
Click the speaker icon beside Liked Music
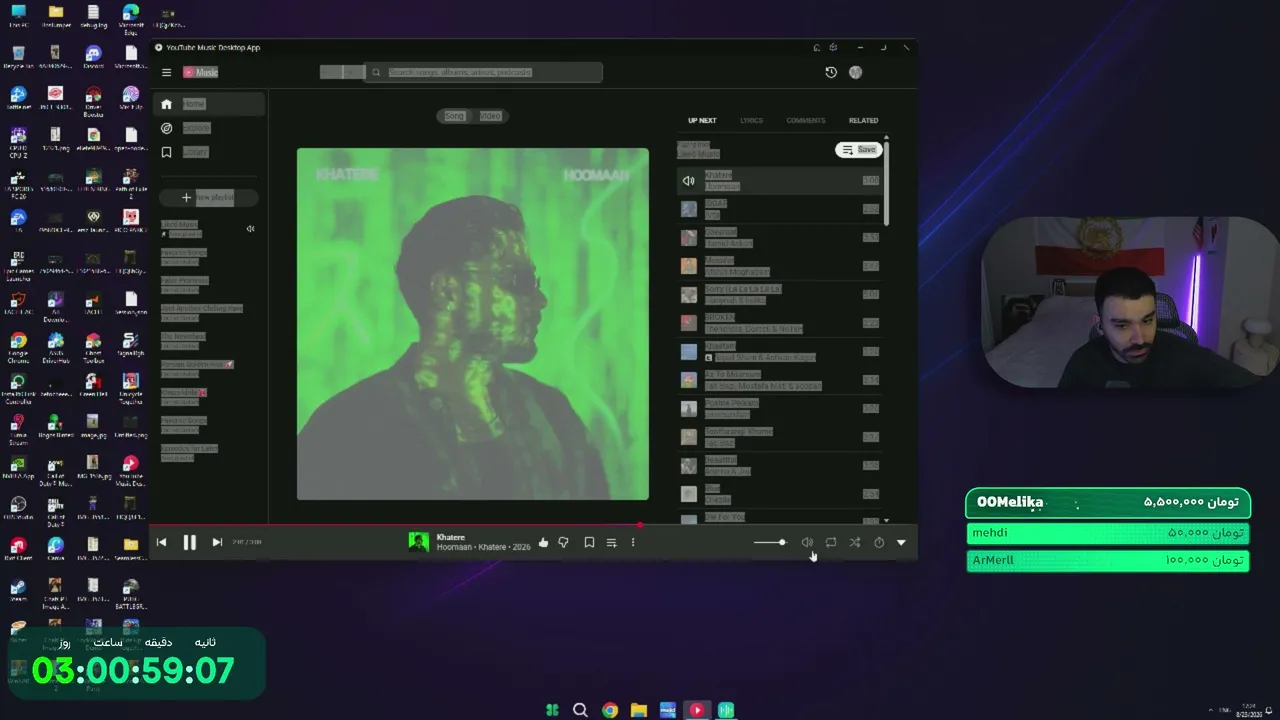pyautogui.click(x=250, y=229)
